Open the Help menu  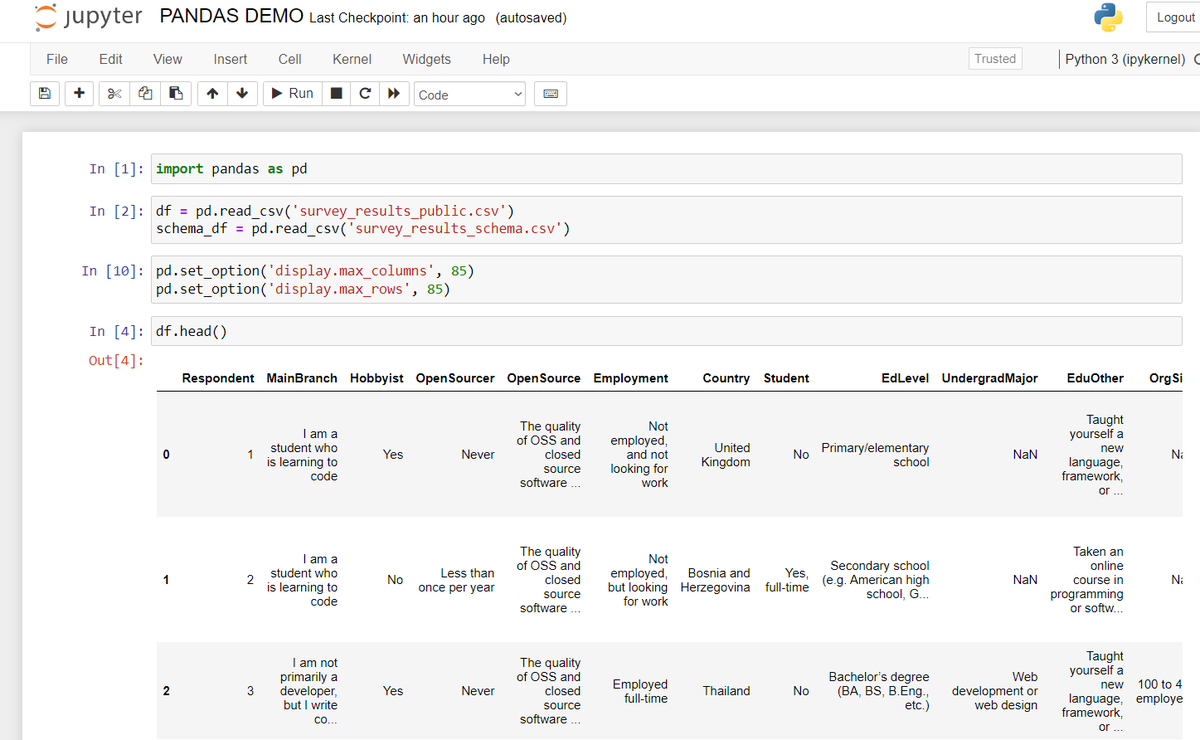click(496, 59)
